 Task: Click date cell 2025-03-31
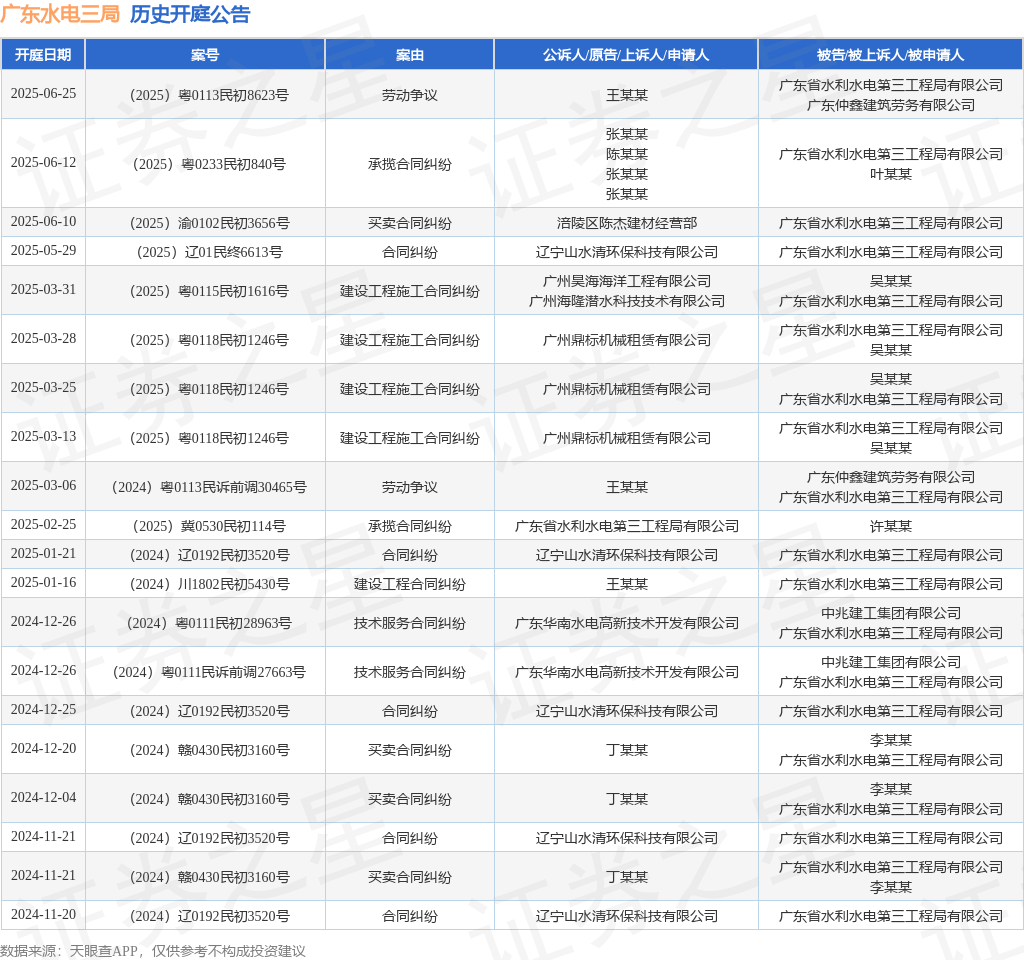43,290
